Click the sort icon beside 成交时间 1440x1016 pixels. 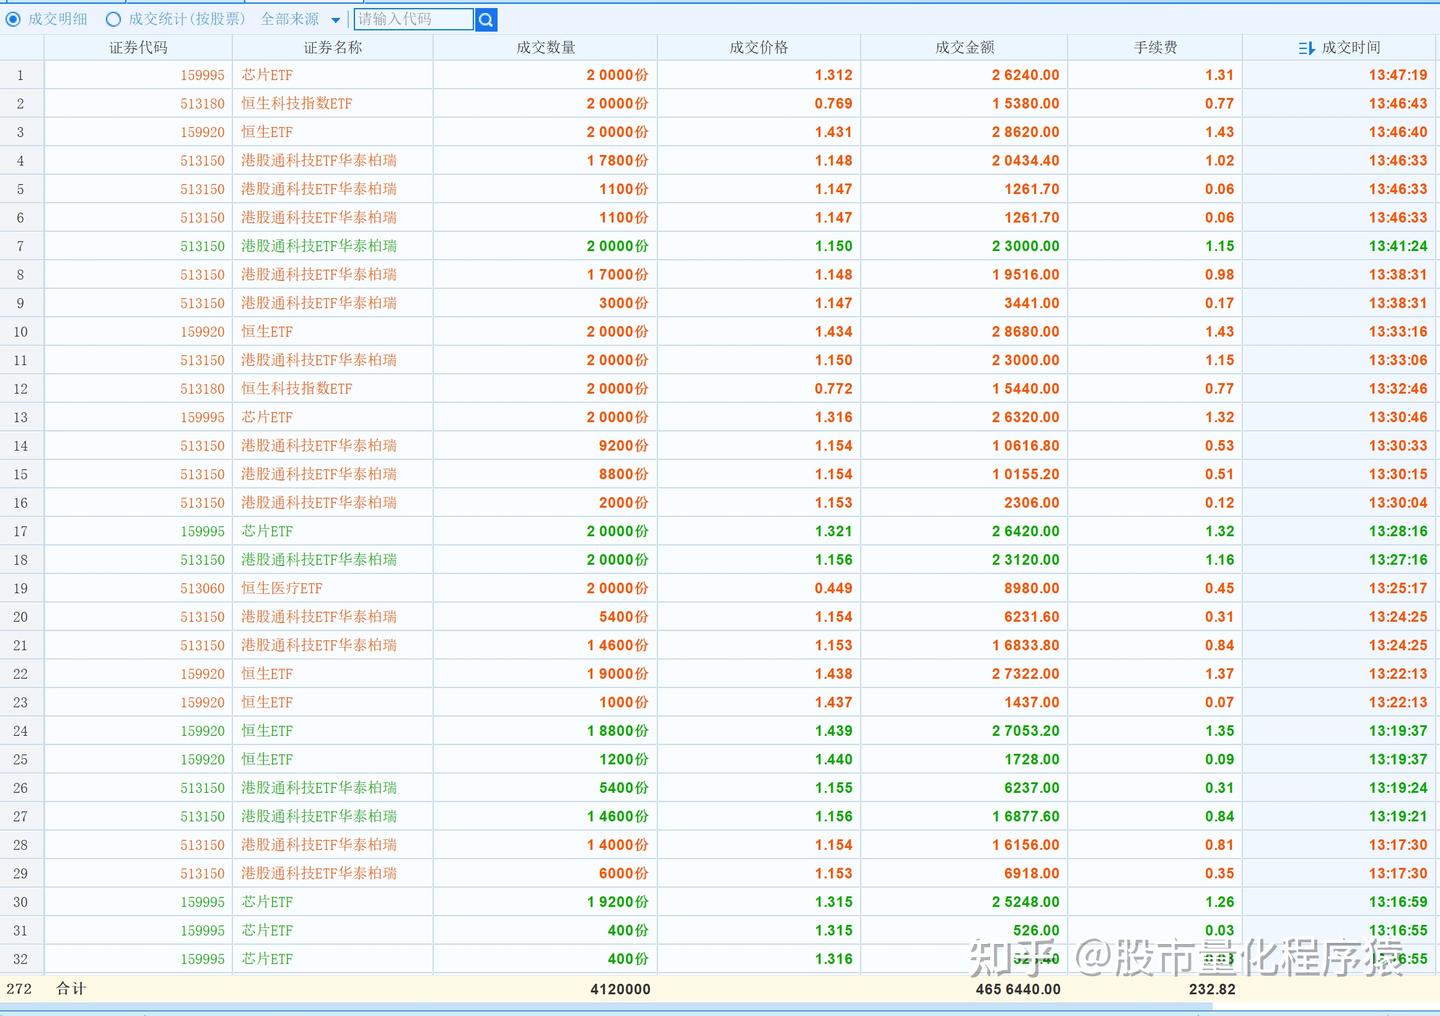pyautogui.click(x=1306, y=48)
